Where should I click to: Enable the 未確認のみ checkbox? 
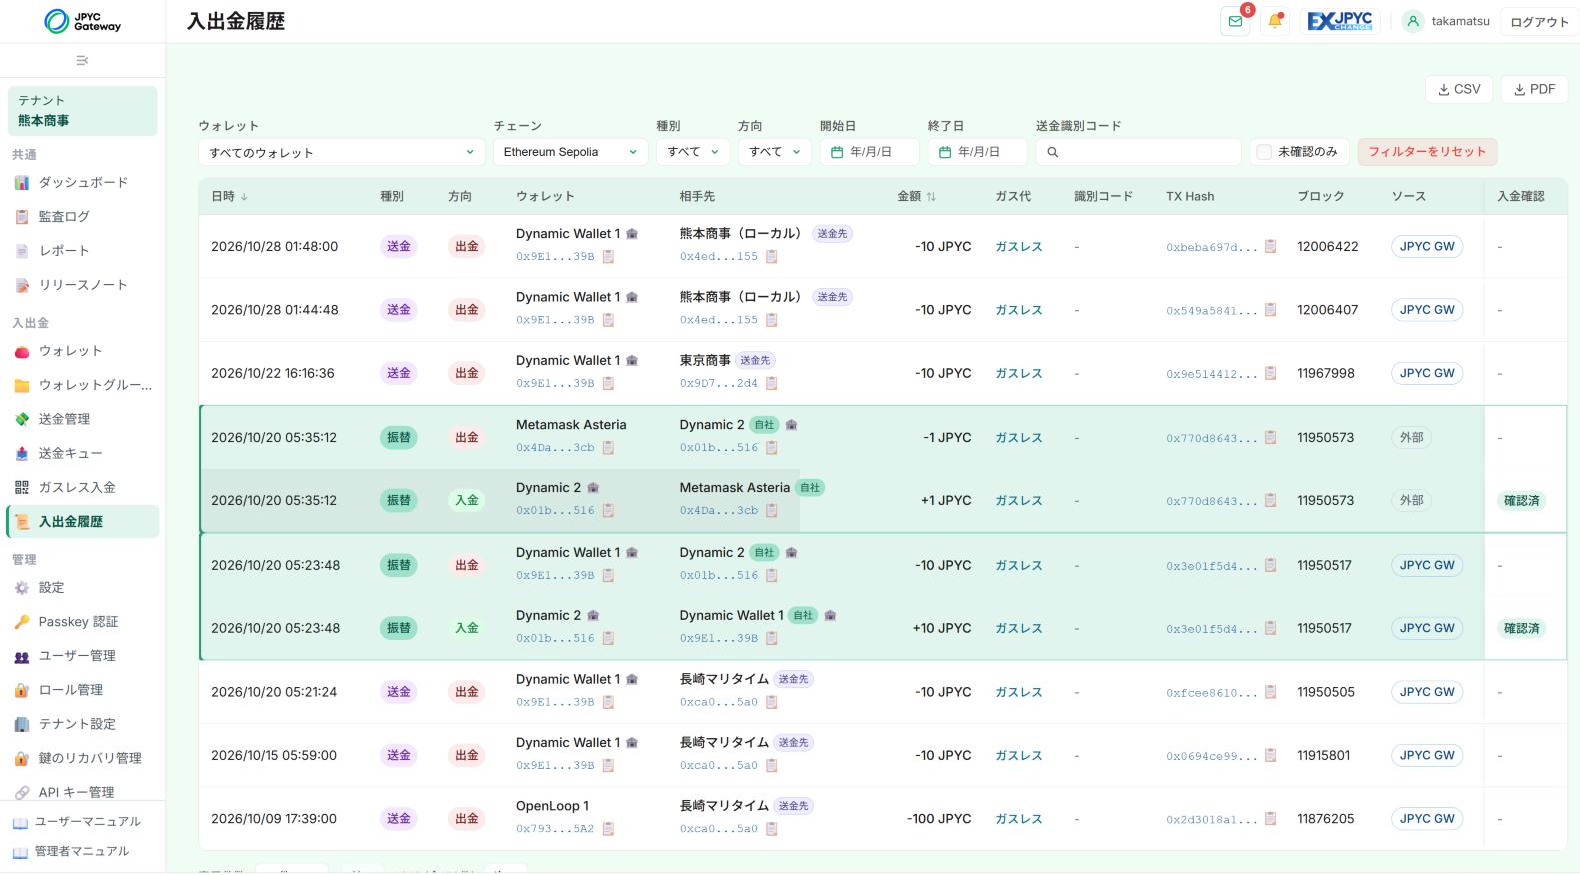pyautogui.click(x=1264, y=152)
